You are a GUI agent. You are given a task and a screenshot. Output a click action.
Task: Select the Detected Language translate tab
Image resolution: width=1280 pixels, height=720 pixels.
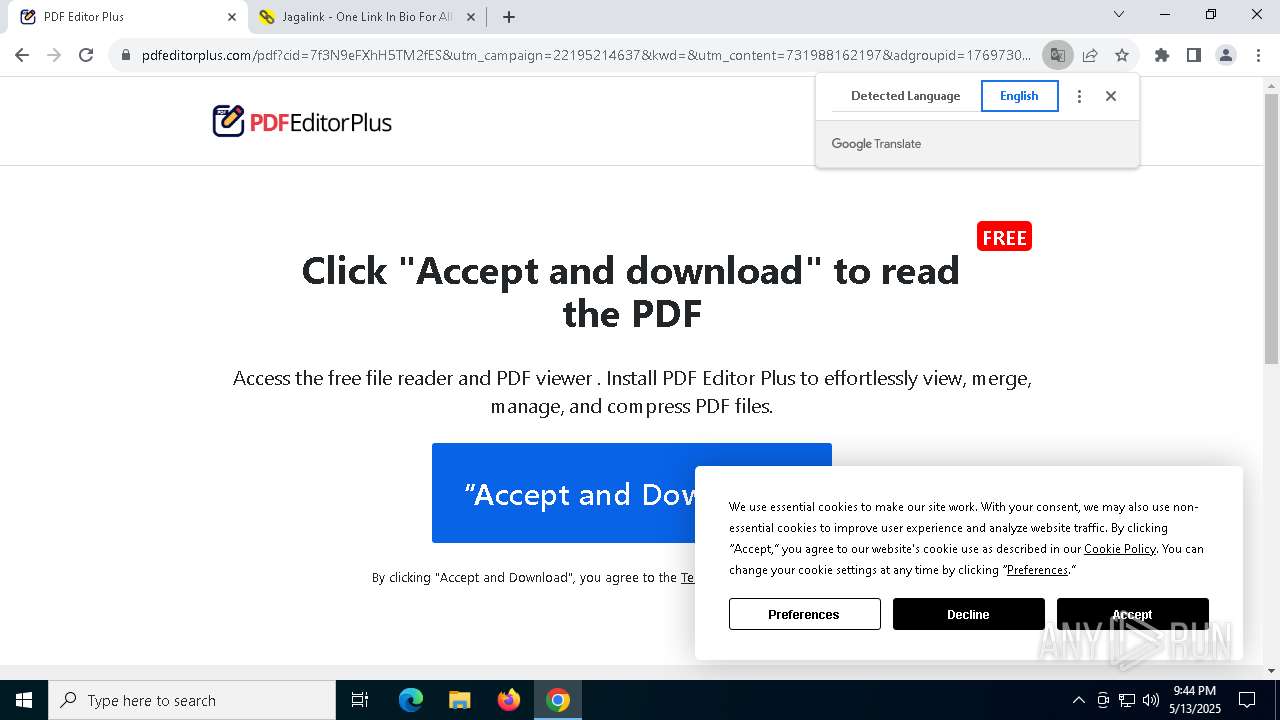pos(905,96)
